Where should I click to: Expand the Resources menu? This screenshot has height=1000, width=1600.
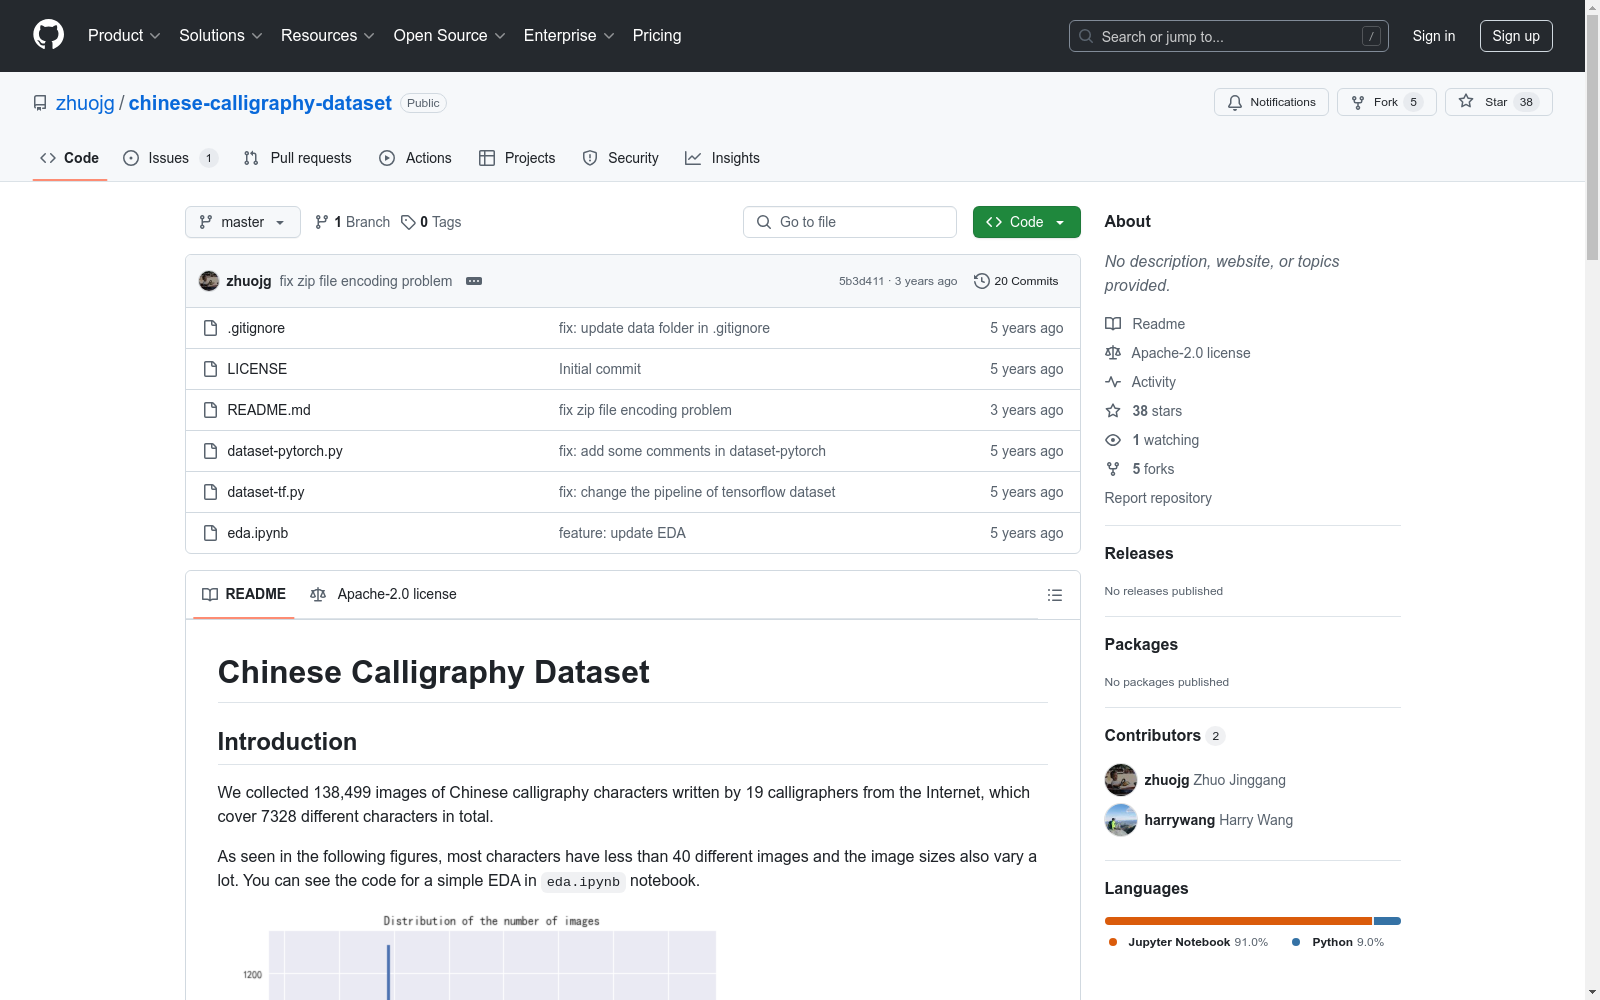[x=328, y=35]
